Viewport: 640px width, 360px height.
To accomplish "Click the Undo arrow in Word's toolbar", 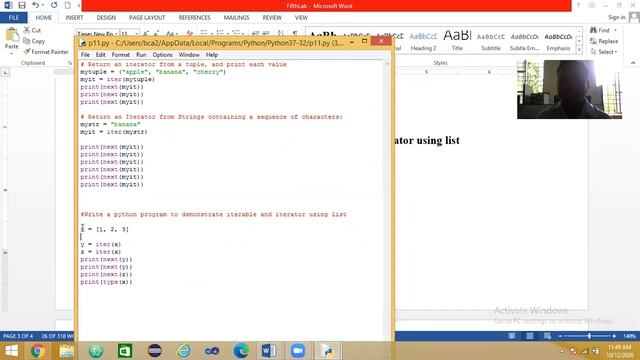I will point(36,5).
